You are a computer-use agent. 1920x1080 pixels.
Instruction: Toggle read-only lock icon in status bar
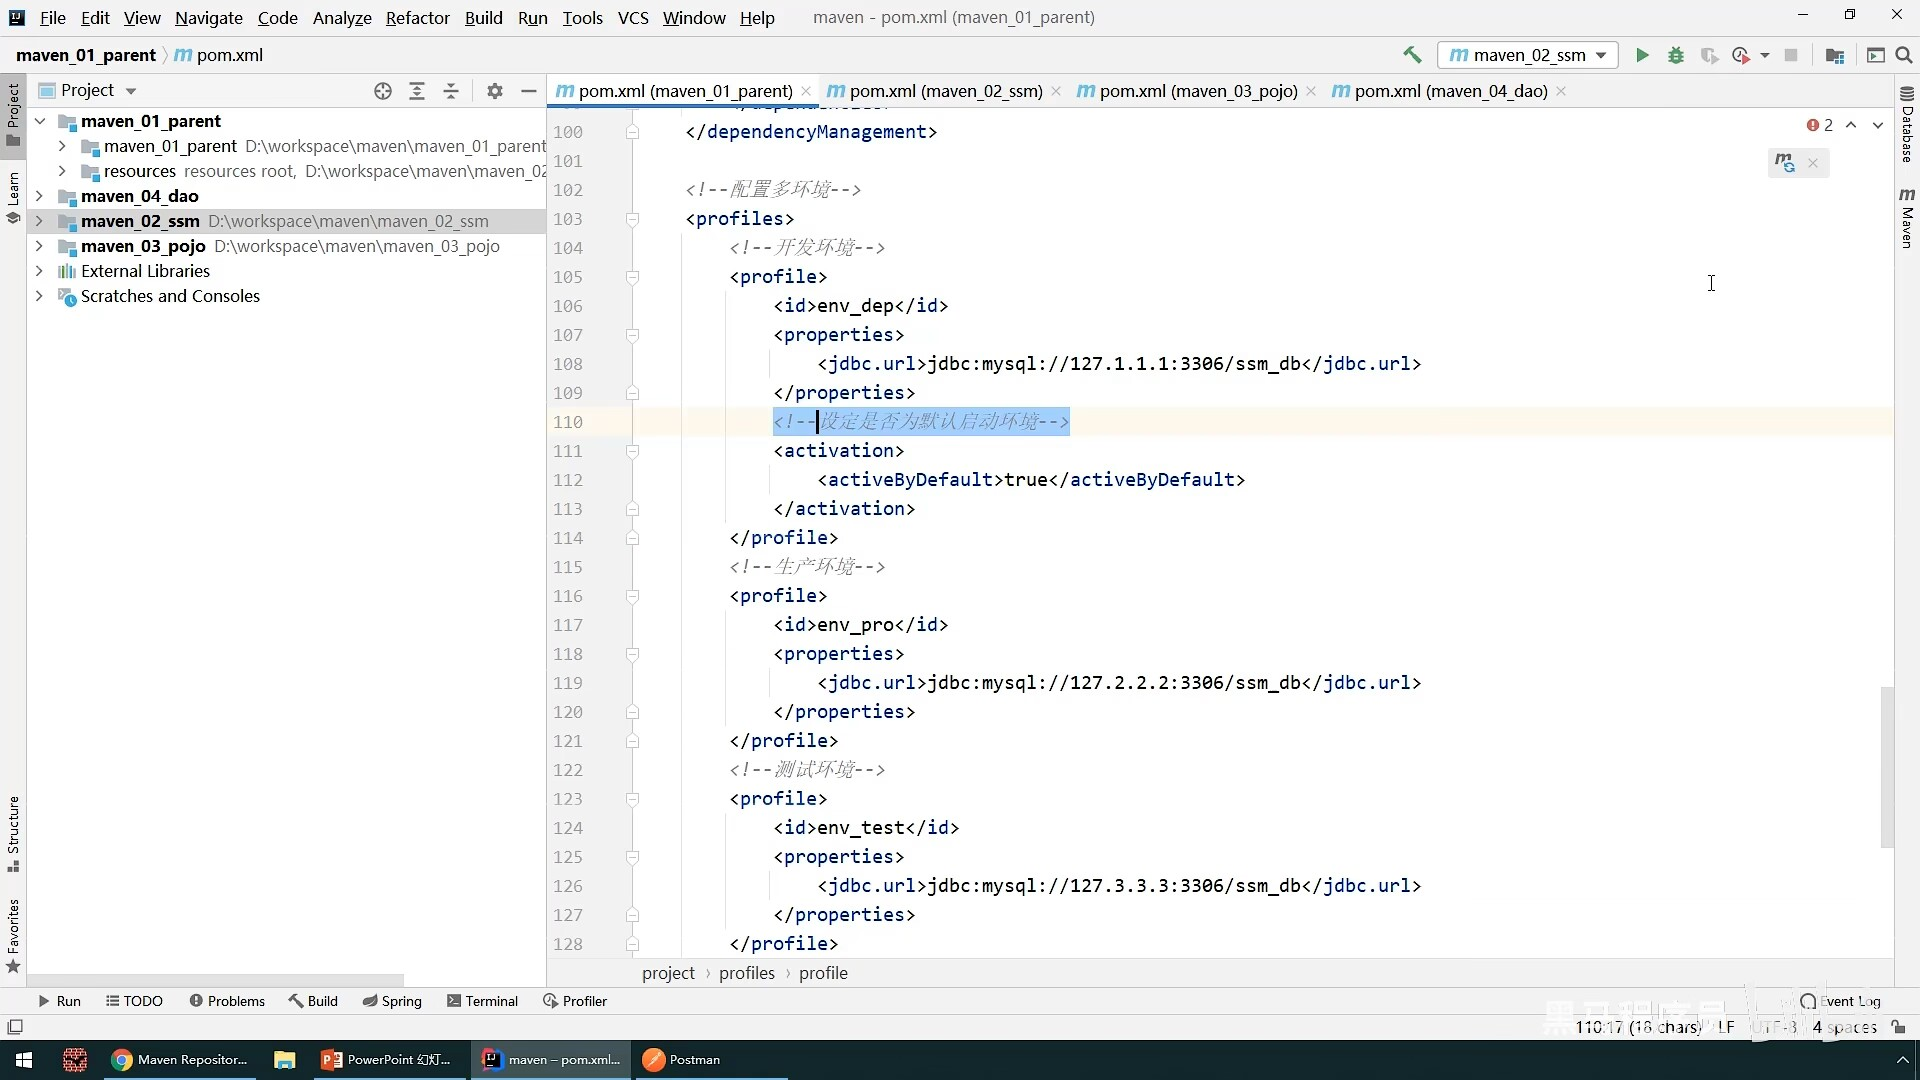click(x=1899, y=1027)
